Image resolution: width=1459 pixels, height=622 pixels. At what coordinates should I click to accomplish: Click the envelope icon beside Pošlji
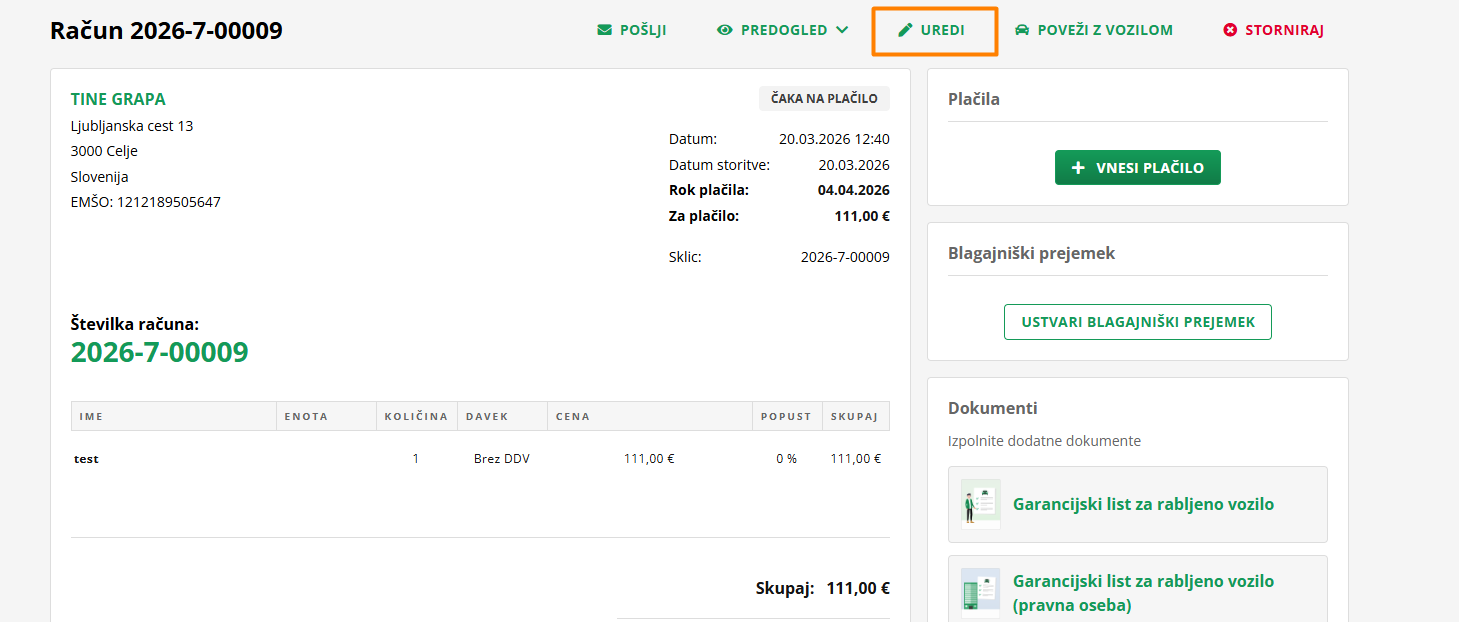pyautogui.click(x=604, y=30)
